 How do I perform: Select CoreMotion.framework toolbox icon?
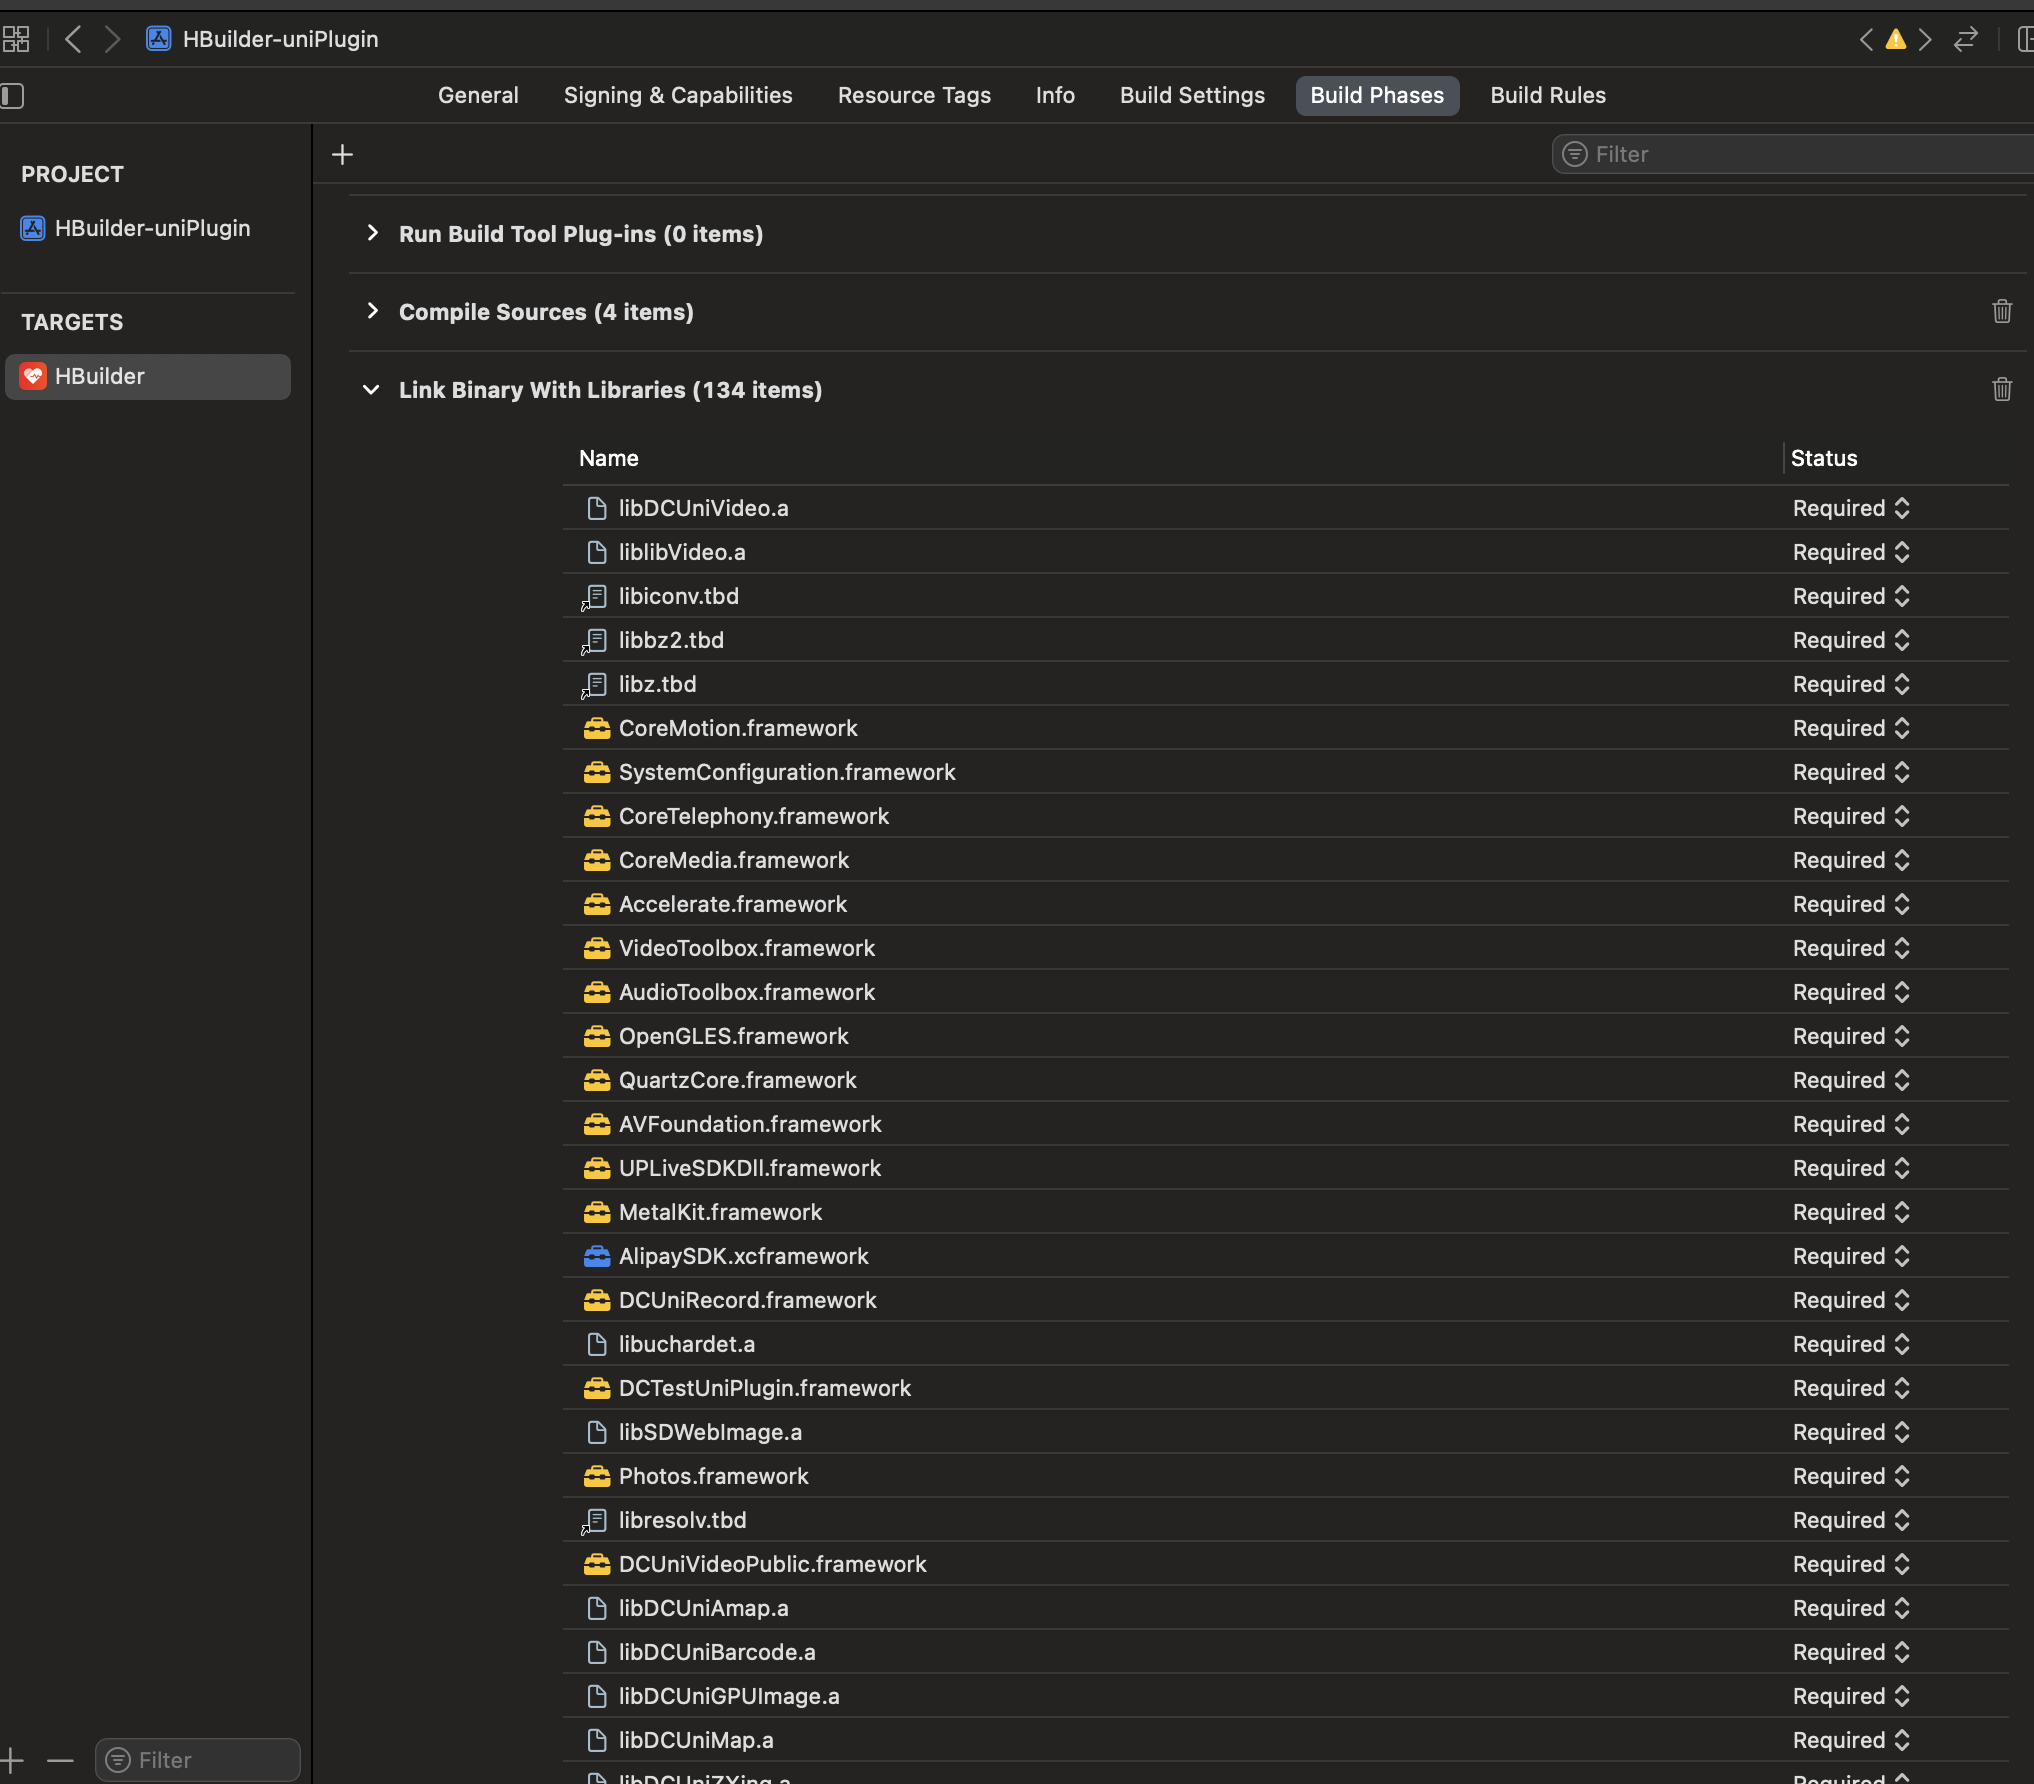[597, 729]
